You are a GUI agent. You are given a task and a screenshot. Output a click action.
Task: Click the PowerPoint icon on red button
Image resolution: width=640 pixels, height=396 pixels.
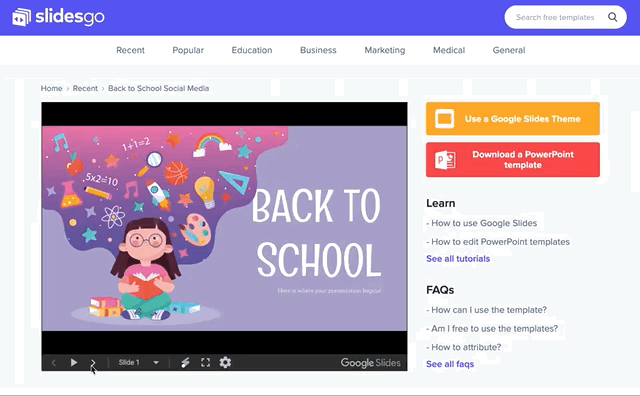[445, 160]
